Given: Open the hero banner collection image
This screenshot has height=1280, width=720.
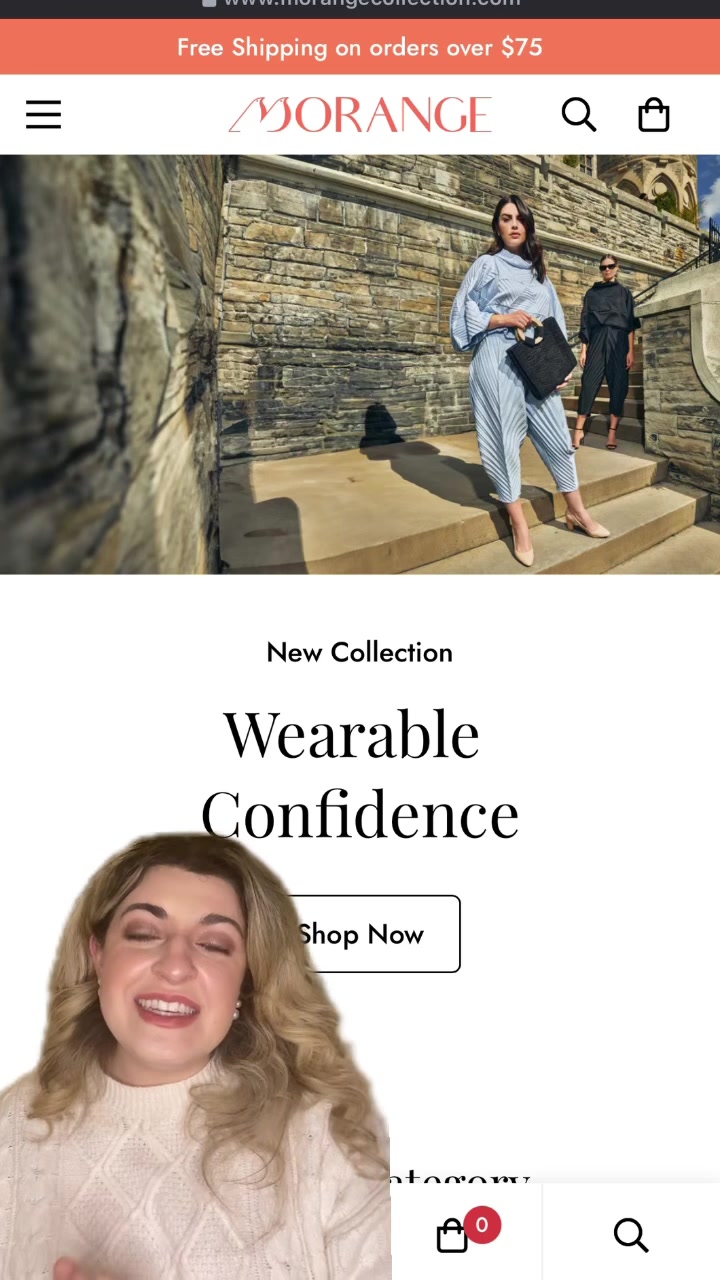Looking at the screenshot, I should pos(360,364).
